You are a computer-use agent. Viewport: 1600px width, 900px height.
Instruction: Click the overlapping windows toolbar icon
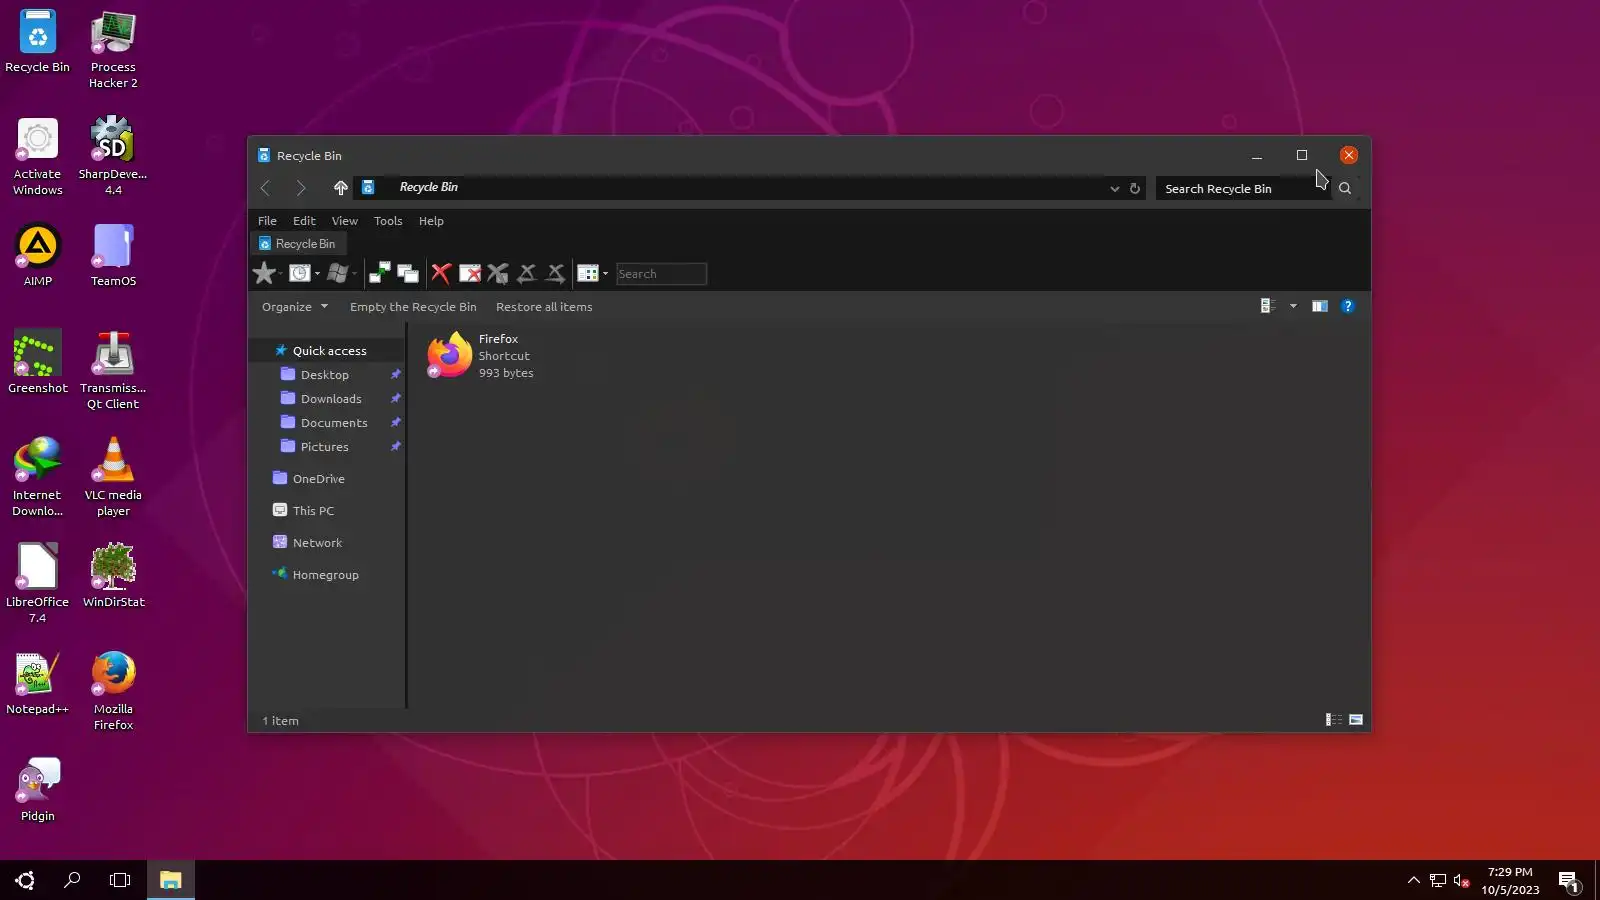[407, 273]
